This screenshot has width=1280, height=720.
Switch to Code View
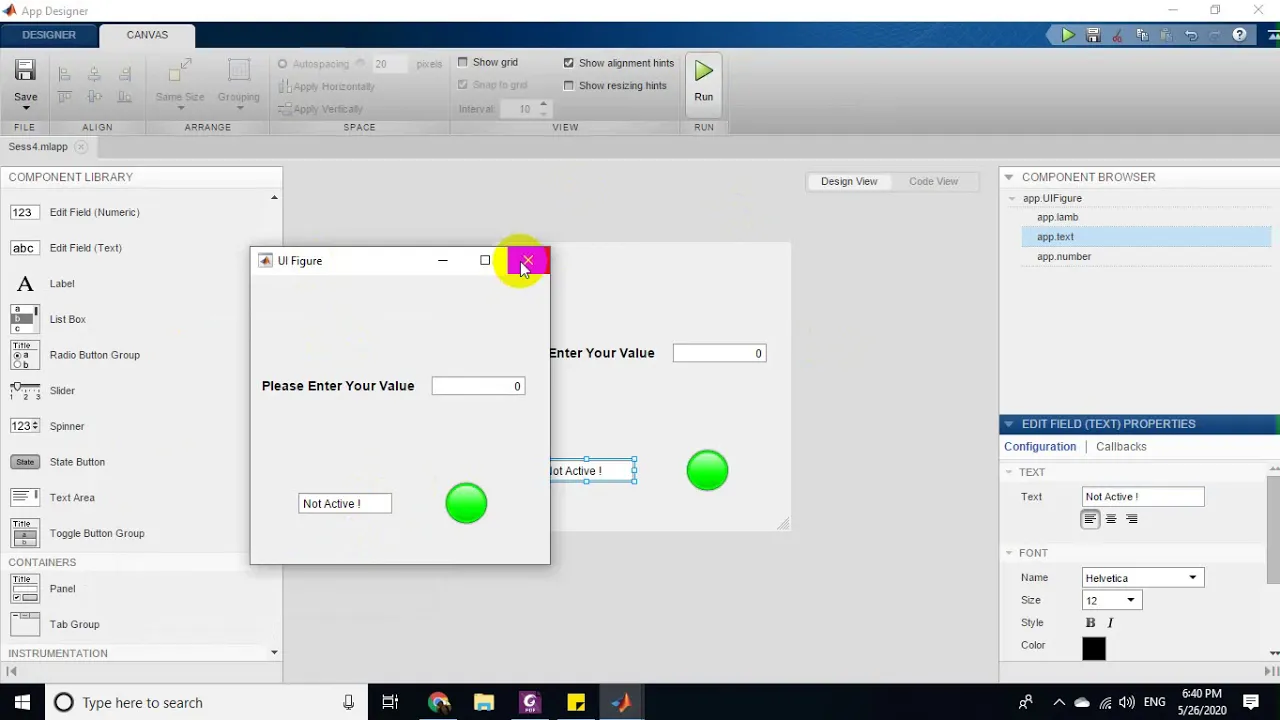coord(933,181)
